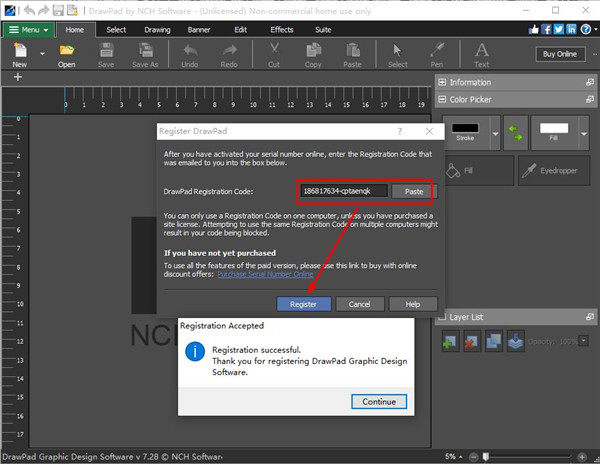Screen dimensions: 600x464
Task: Undock the Color Picker panel
Action: [x=590, y=99]
